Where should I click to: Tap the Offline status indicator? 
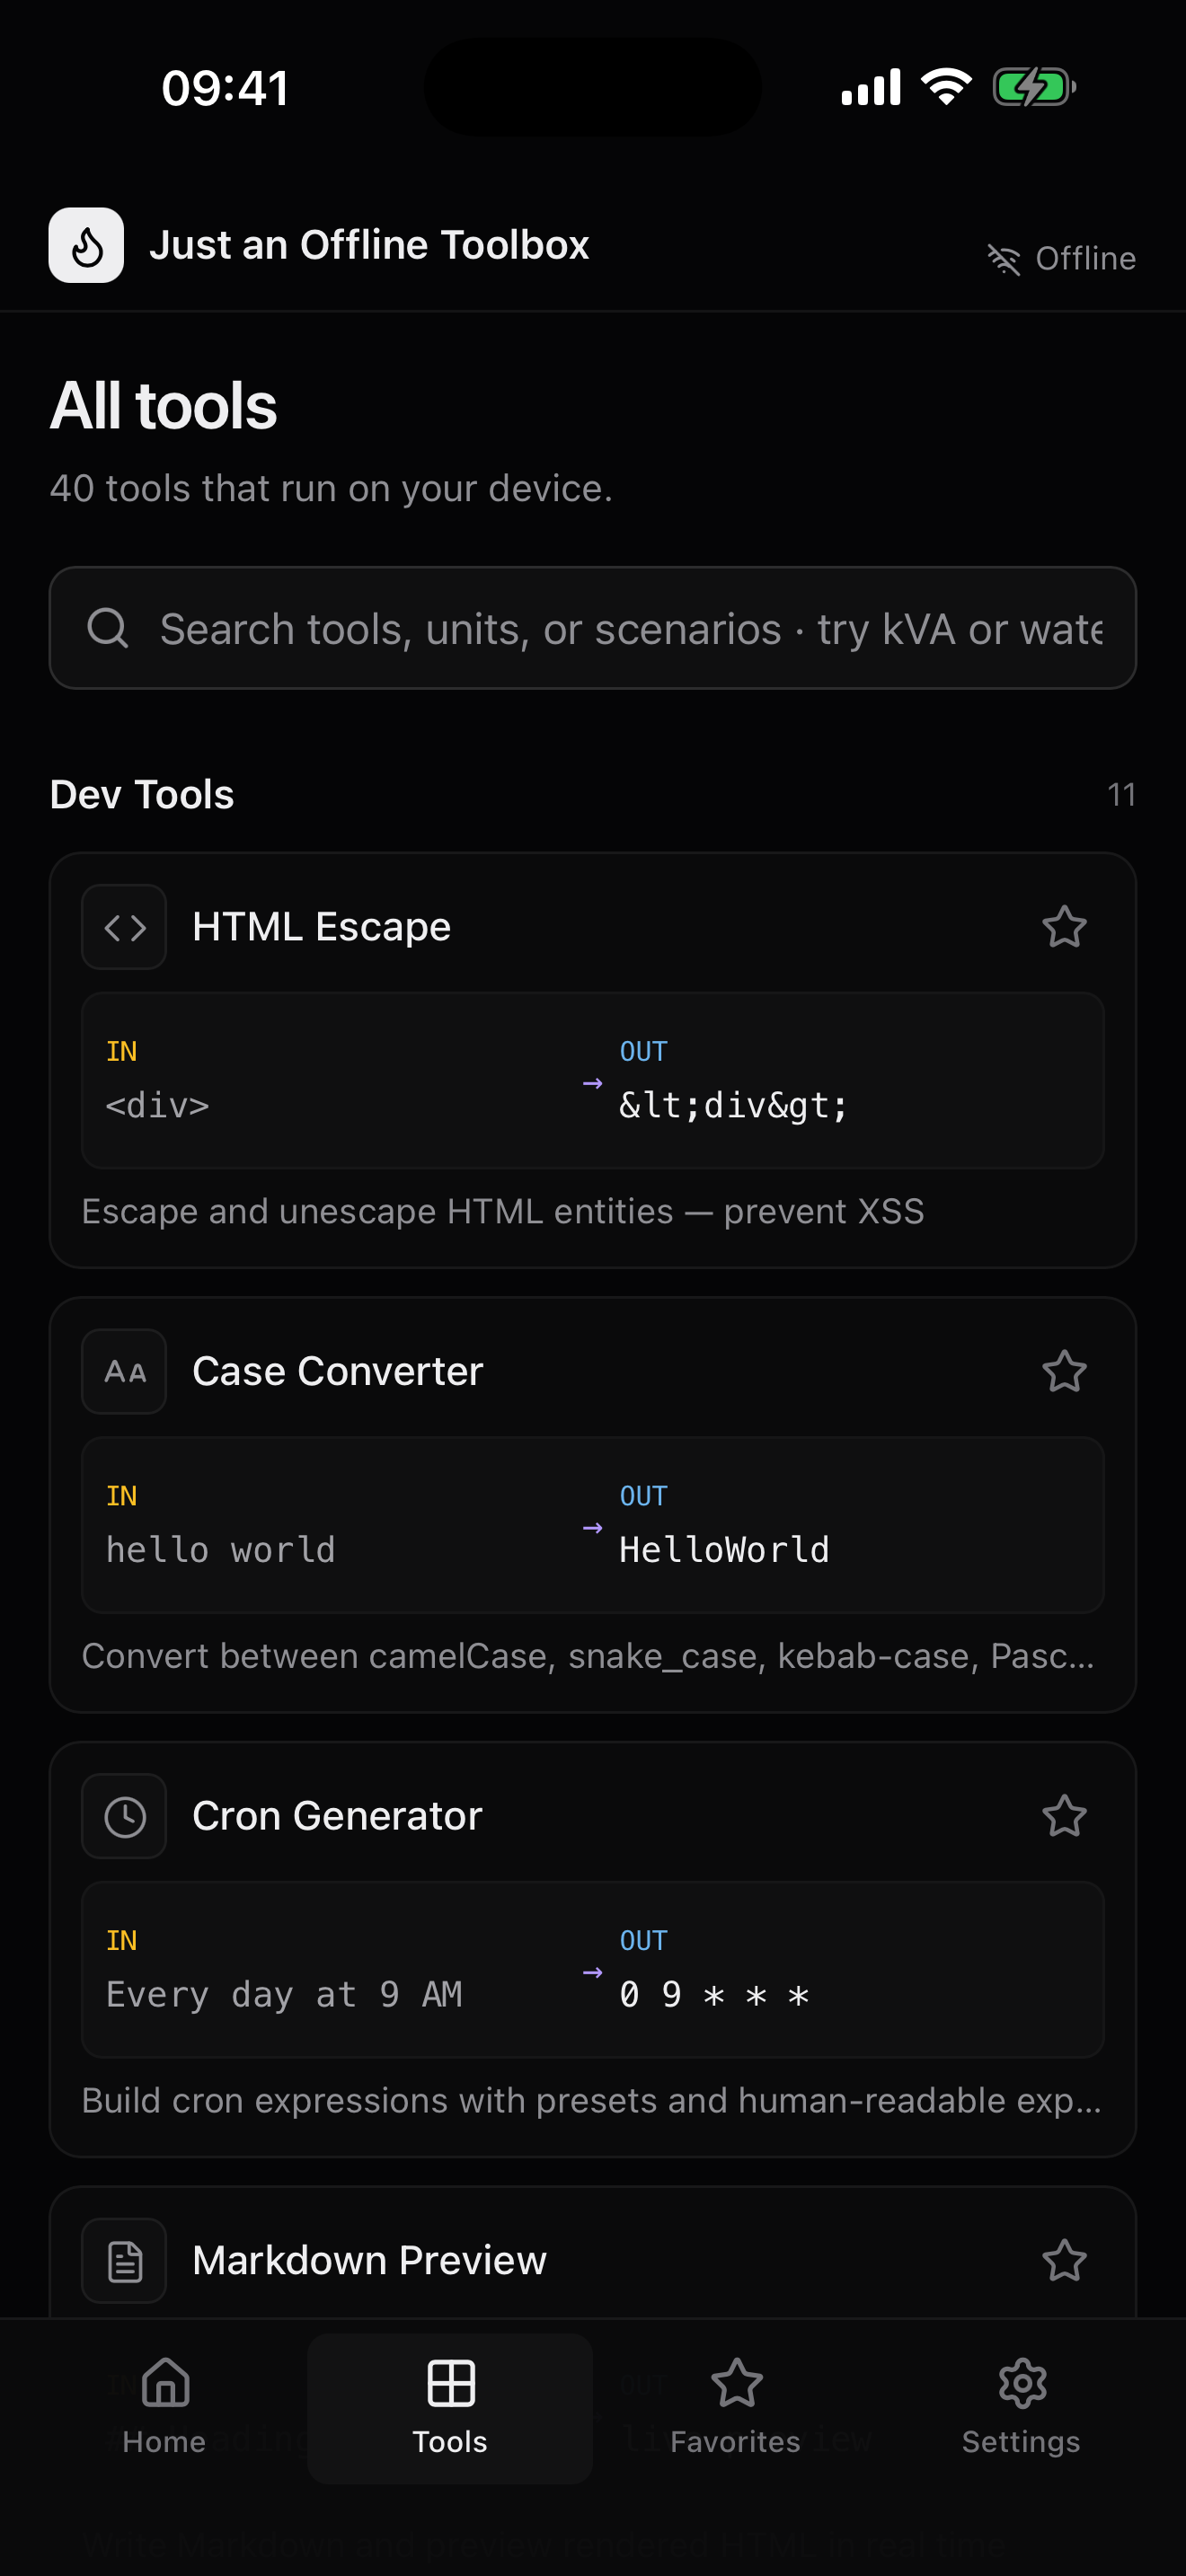click(x=1061, y=259)
